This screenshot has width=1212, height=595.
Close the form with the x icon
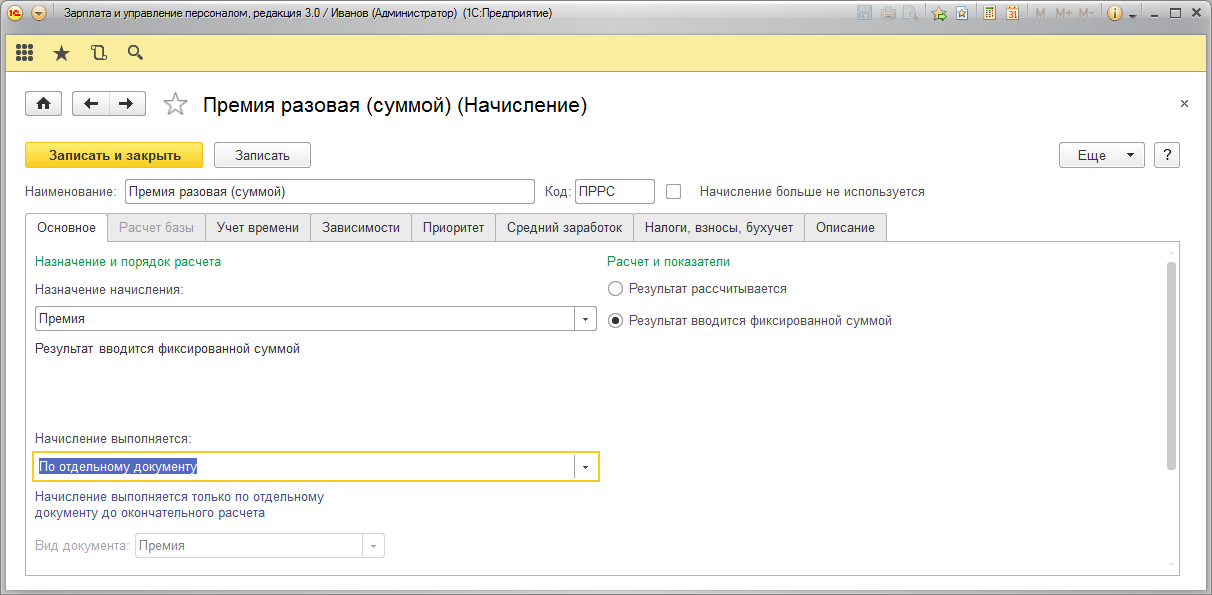click(1184, 104)
